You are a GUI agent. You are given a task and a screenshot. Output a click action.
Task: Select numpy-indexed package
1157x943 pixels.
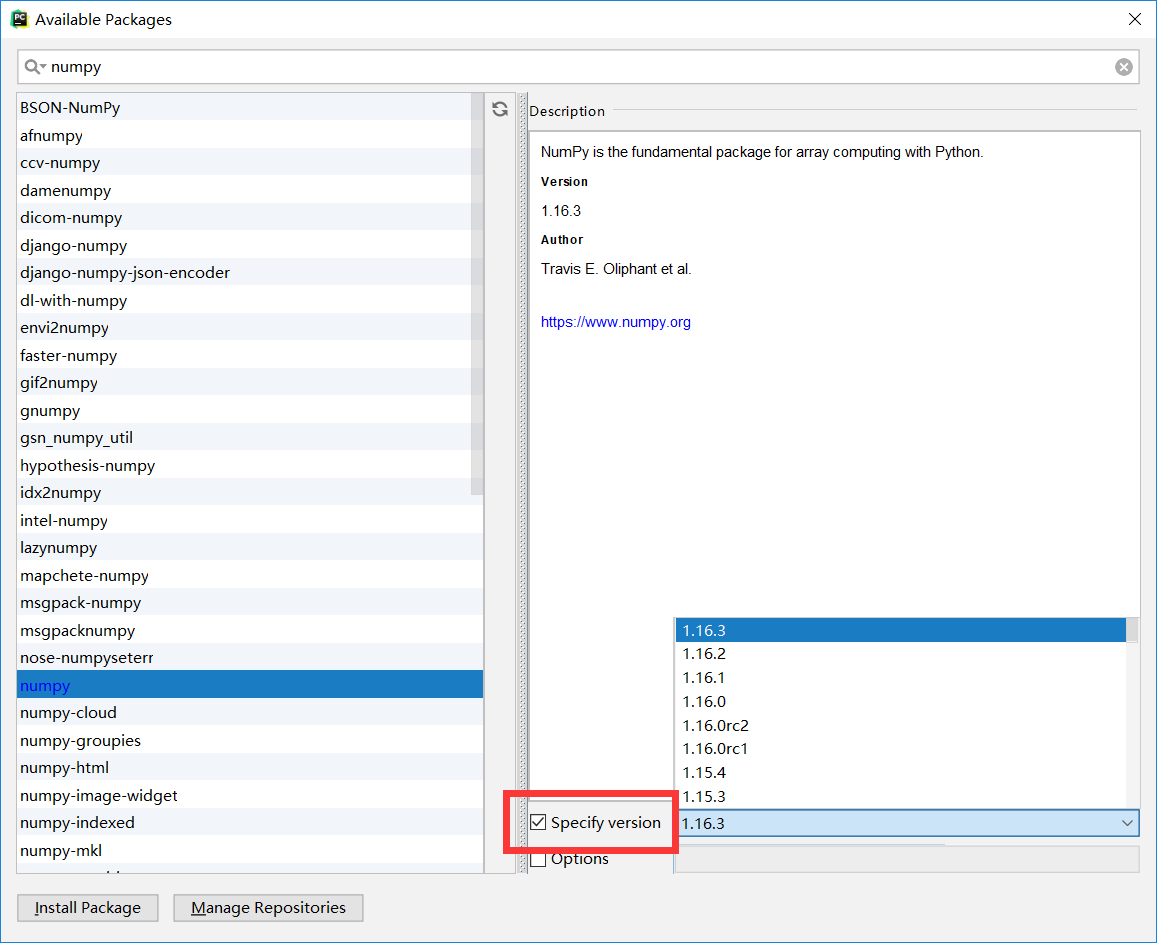tap(250, 822)
